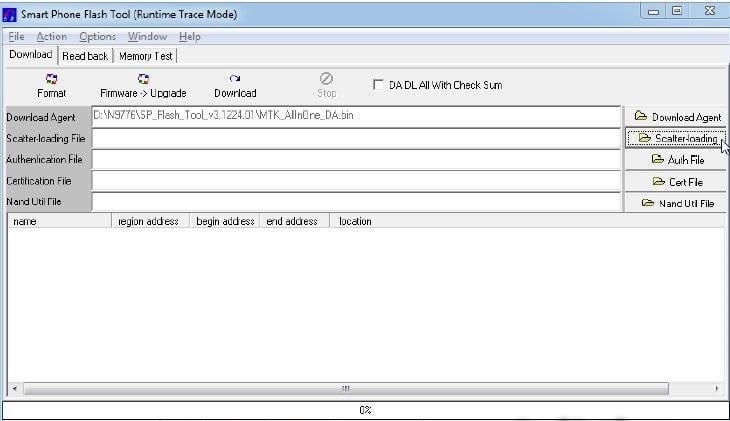The image size is (730, 421).
Task: Click the scrollbar right arrow
Action: [x=716, y=388]
